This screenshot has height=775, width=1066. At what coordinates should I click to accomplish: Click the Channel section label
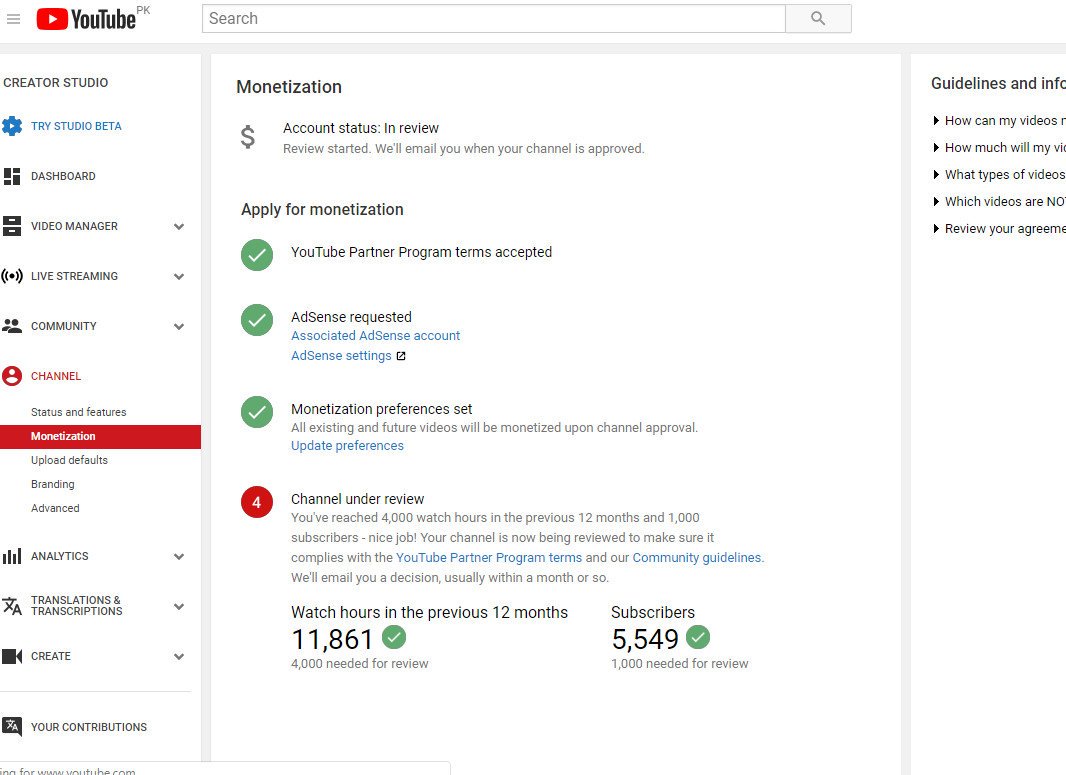tap(56, 376)
